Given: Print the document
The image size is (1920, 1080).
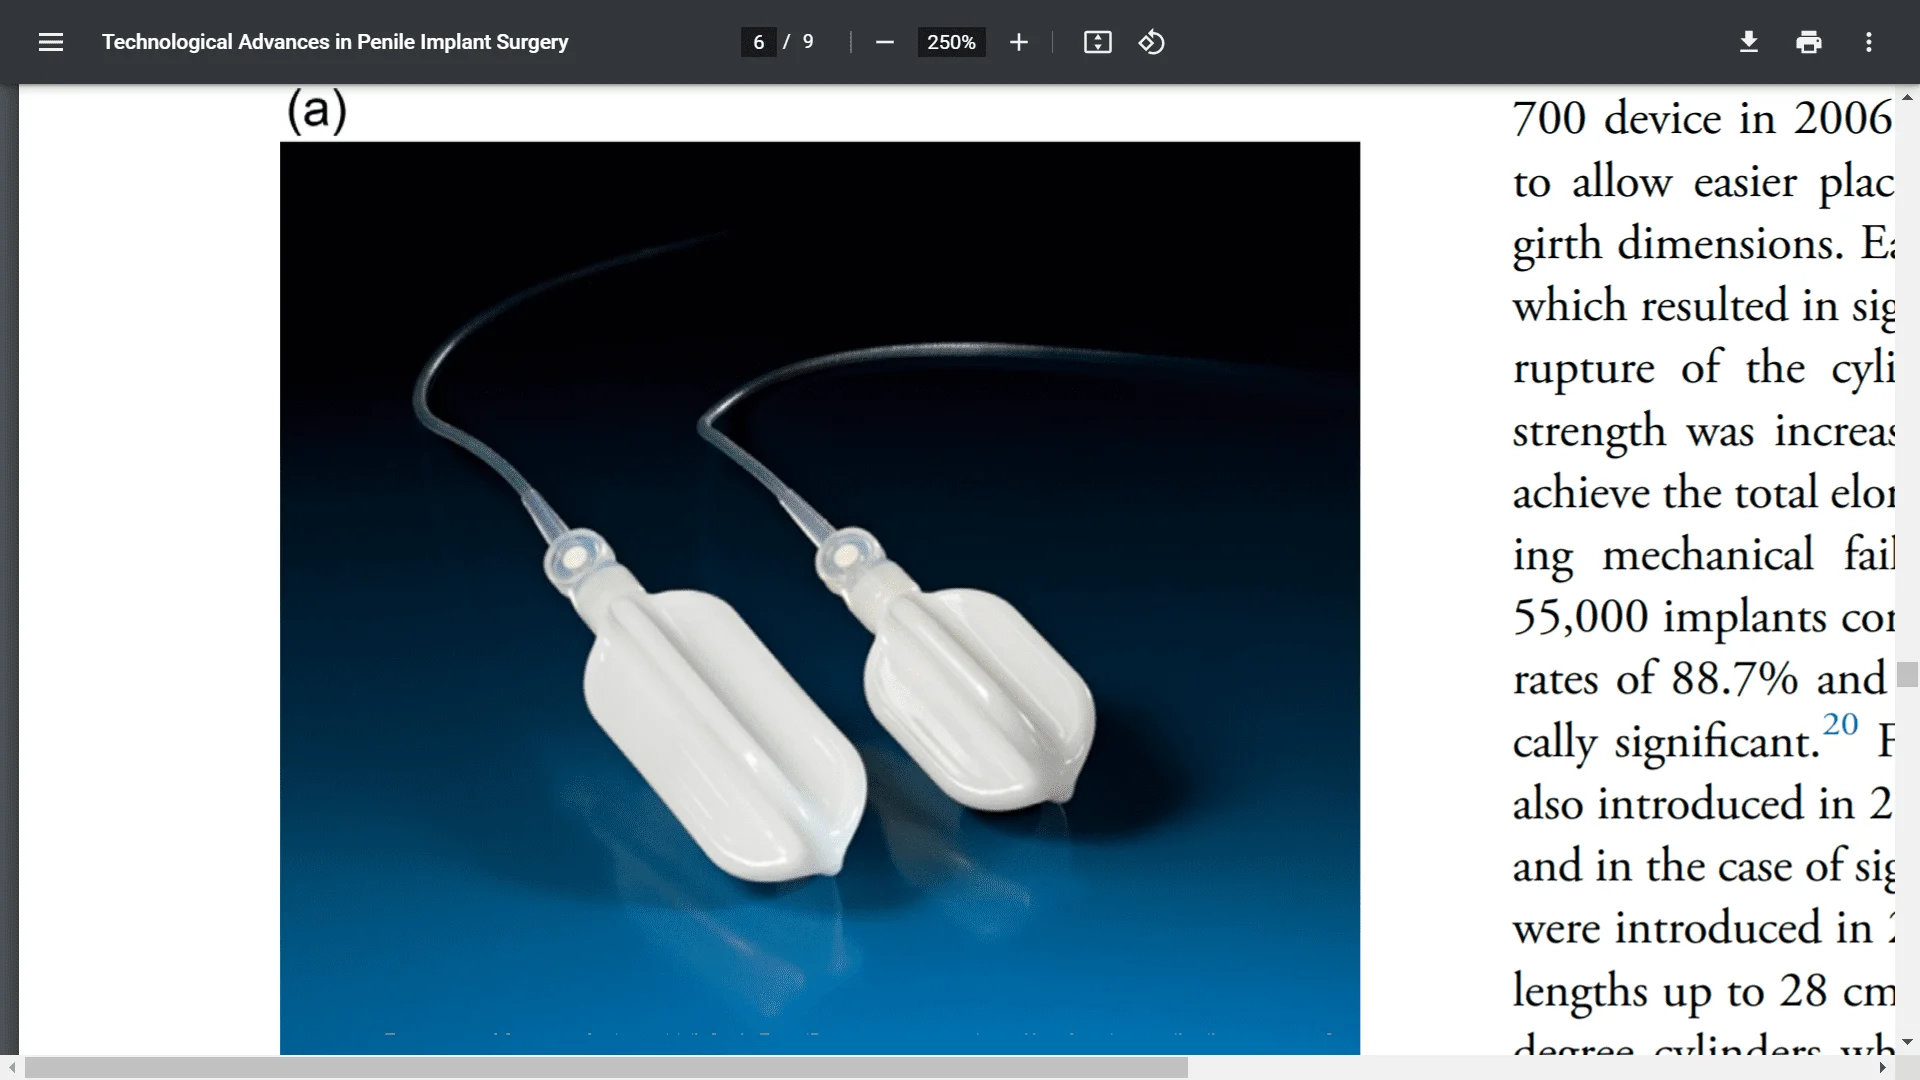Looking at the screenshot, I should point(1809,42).
